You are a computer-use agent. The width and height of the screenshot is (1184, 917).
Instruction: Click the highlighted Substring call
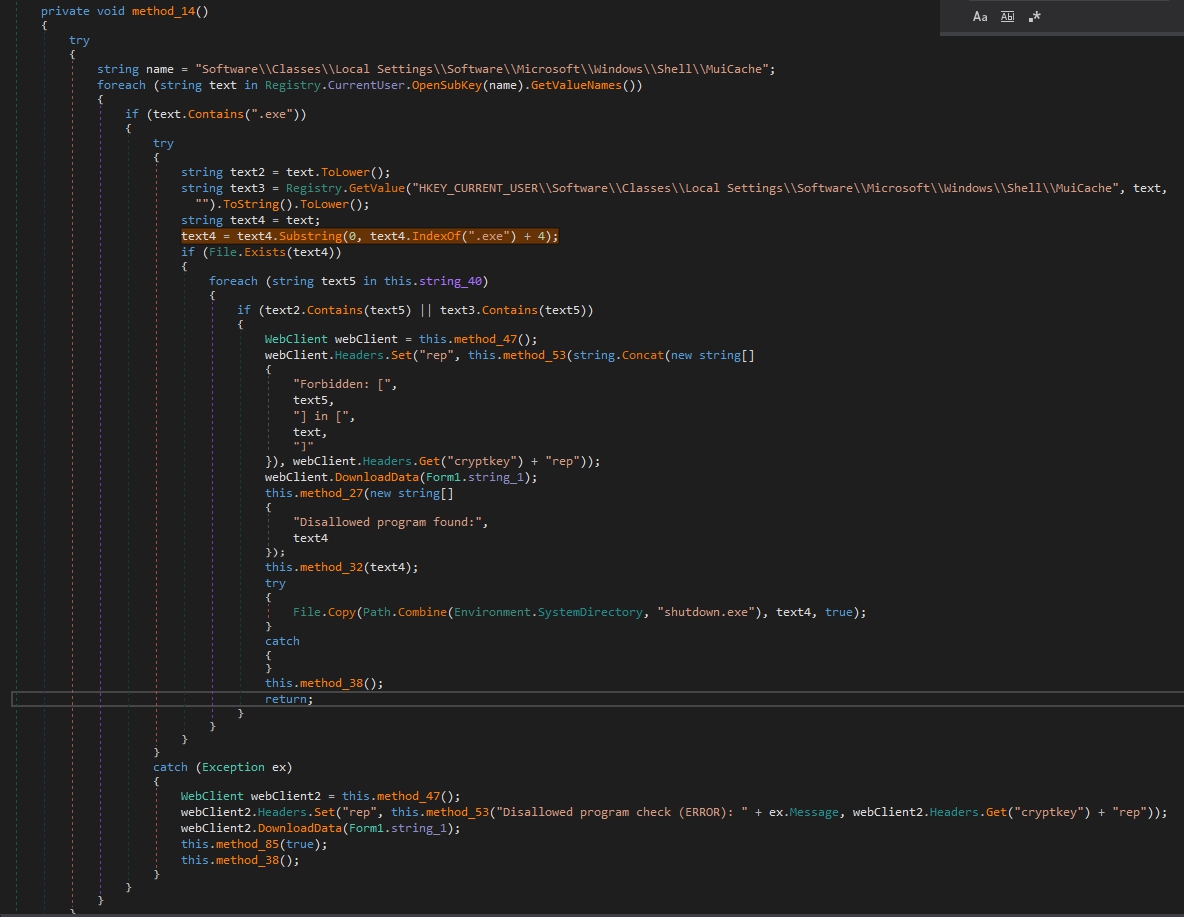click(310, 236)
